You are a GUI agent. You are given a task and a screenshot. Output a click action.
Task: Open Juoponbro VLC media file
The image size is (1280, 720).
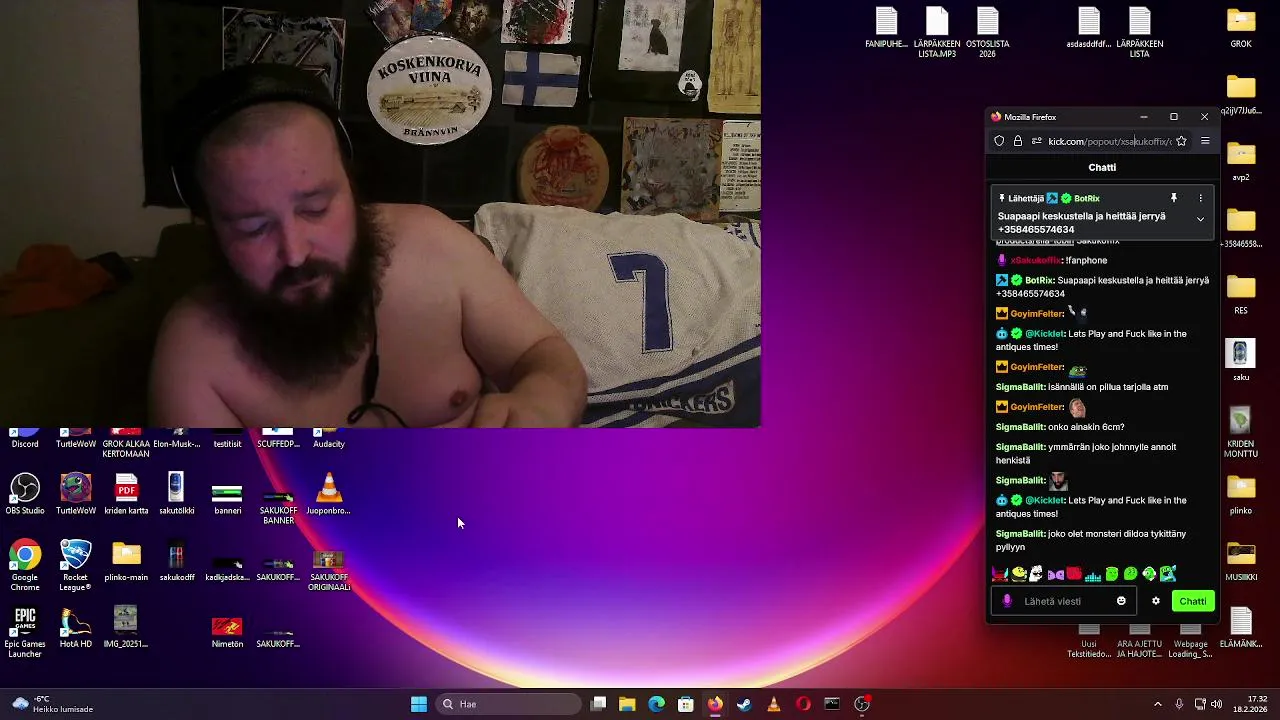[328, 494]
